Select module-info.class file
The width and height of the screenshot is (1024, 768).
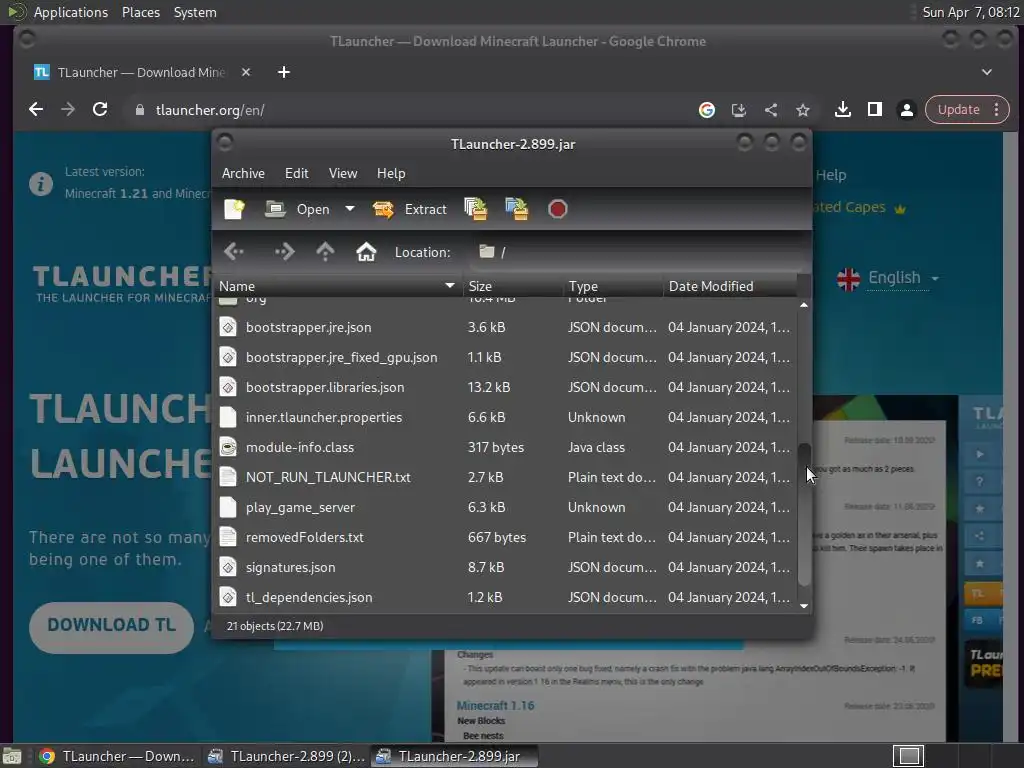point(505,447)
